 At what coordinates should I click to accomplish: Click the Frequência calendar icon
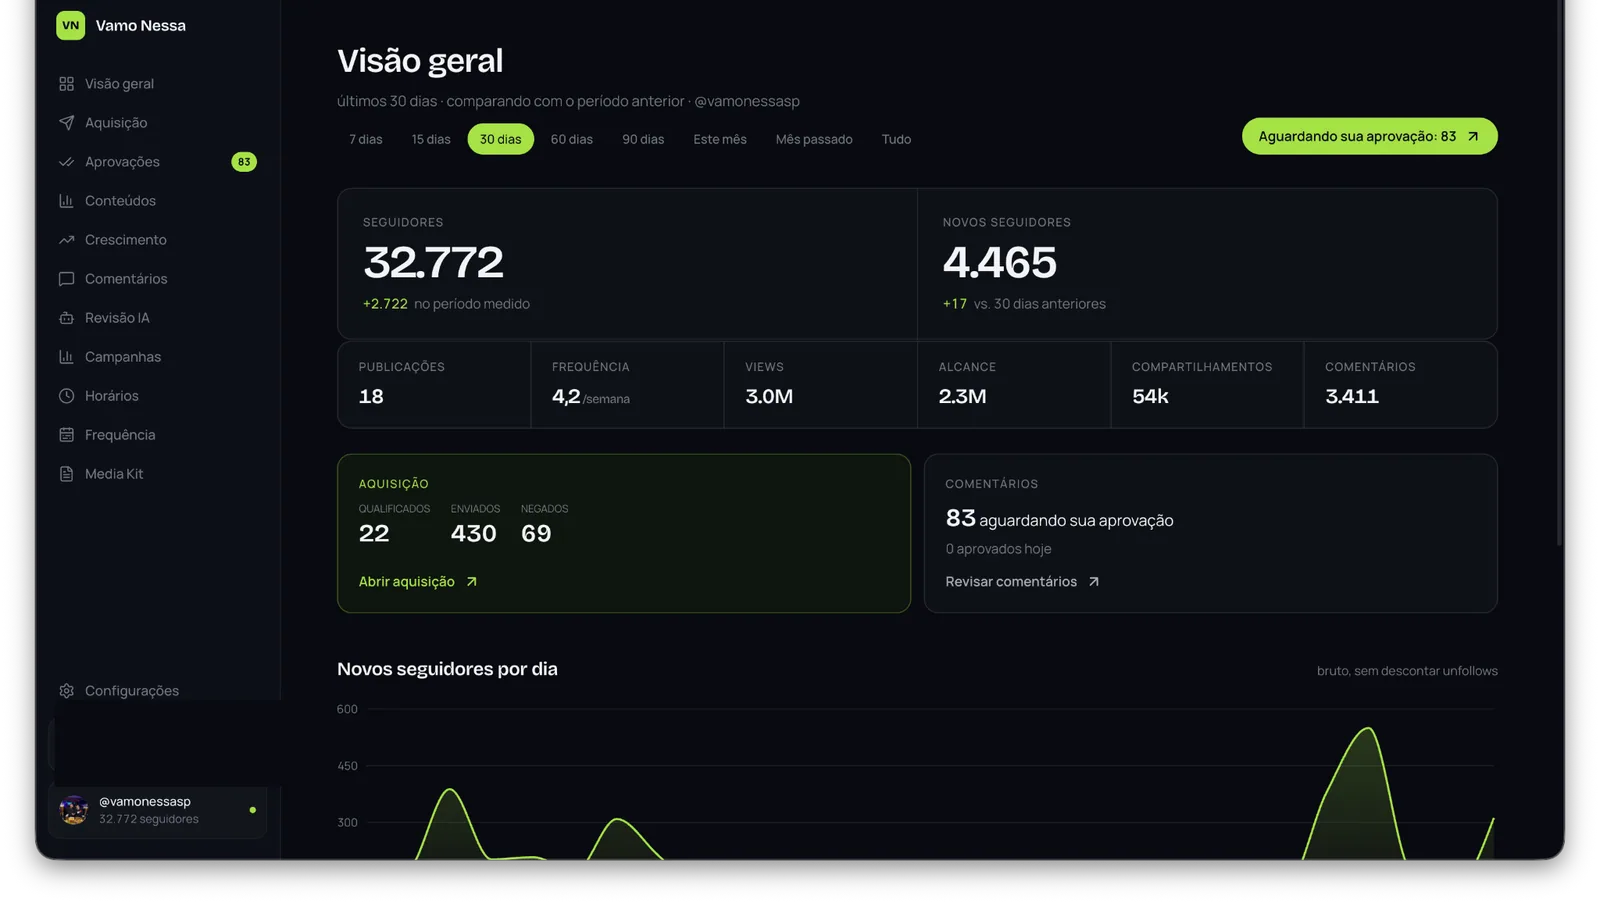click(x=66, y=435)
